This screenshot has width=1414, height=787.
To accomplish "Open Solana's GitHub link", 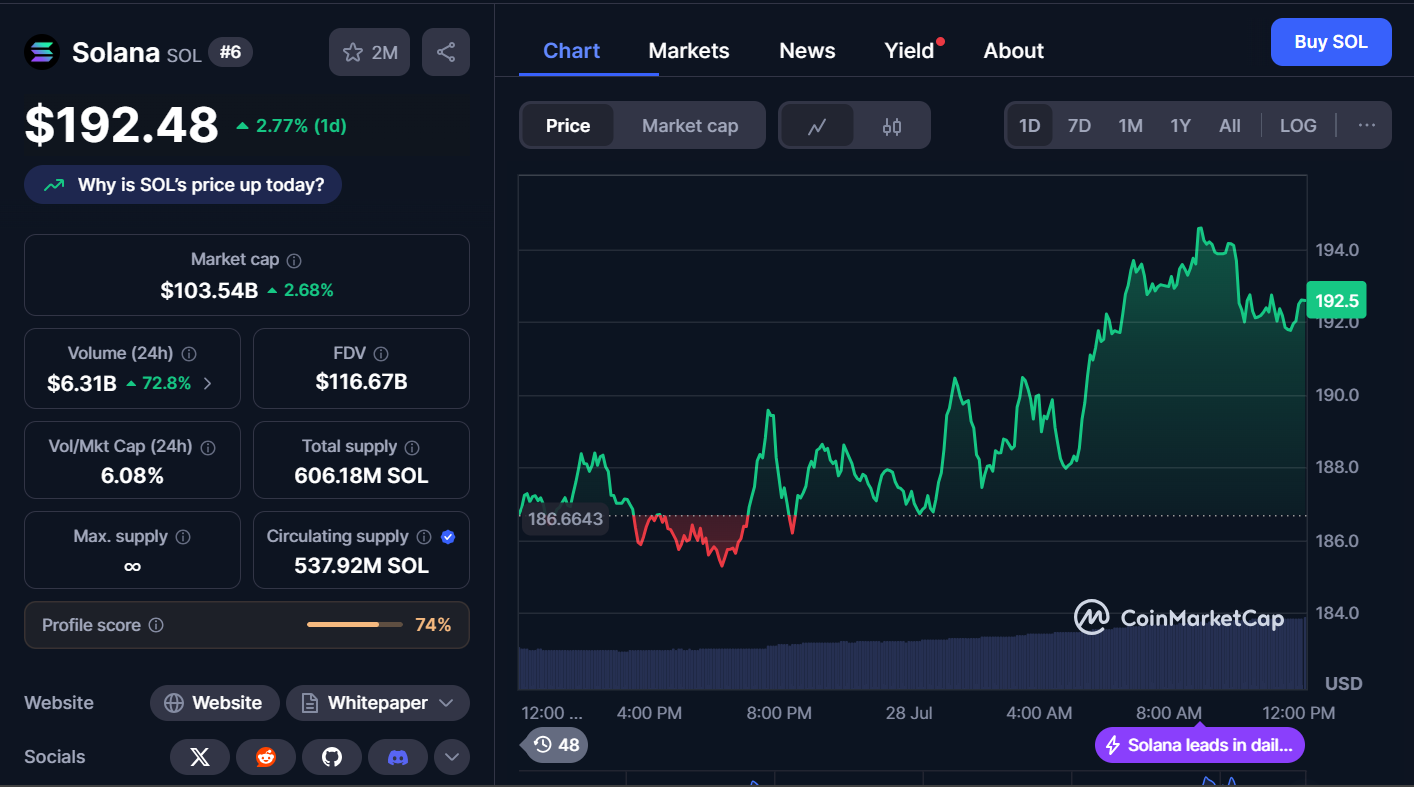I will pyautogui.click(x=332, y=757).
